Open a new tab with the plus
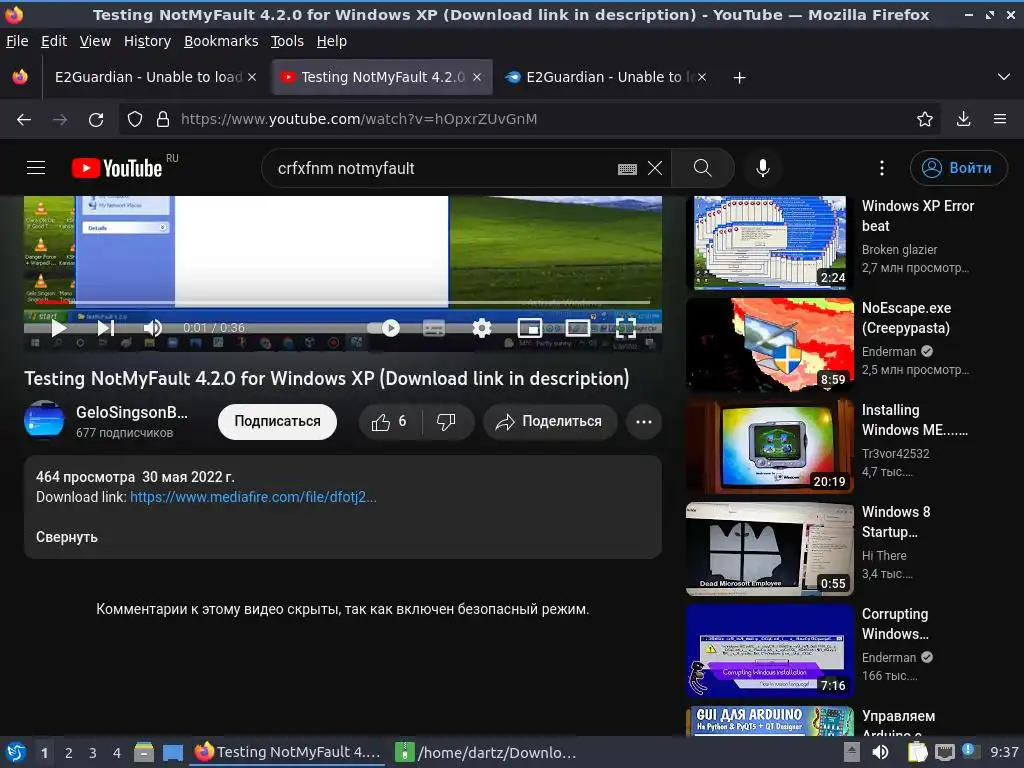The height and width of the screenshot is (768, 1024). [739, 78]
